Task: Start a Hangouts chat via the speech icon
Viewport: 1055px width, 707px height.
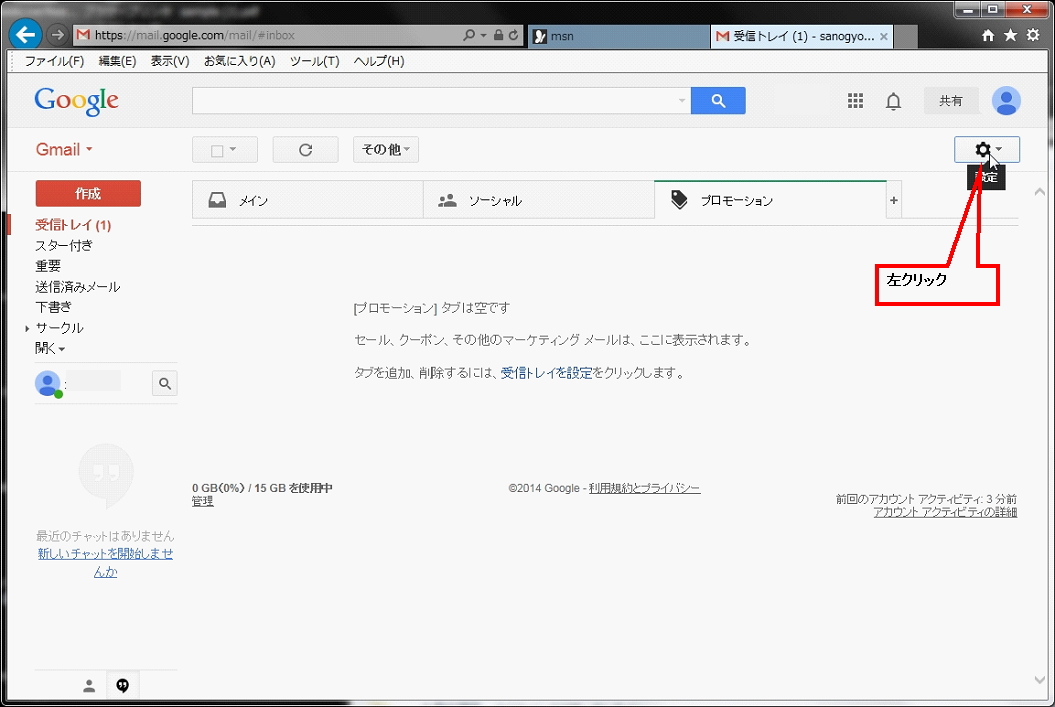Action: point(122,685)
